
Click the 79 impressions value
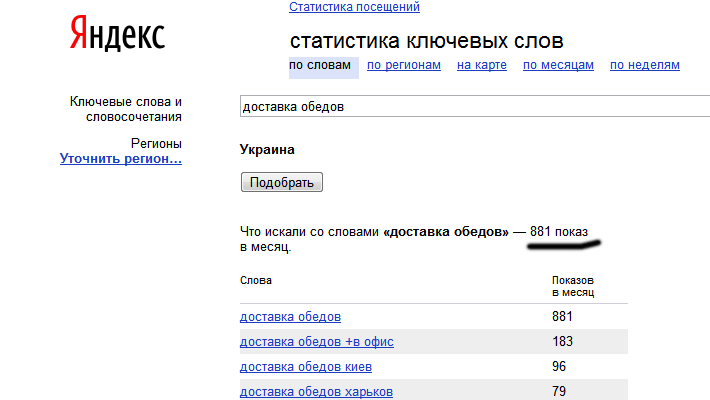(x=559, y=391)
